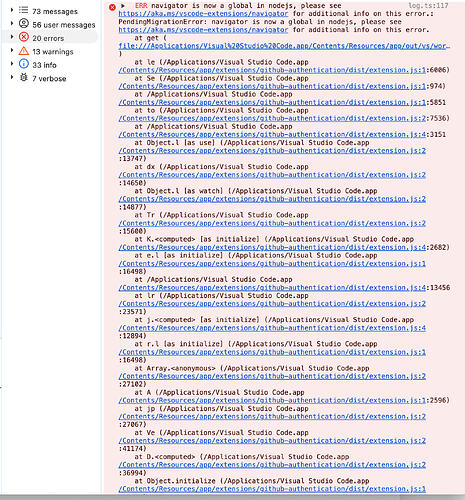Click the 'PendingMigrationError:' message text
The width and height of the screenshot is (465, 500).
[x=163, y=22]
